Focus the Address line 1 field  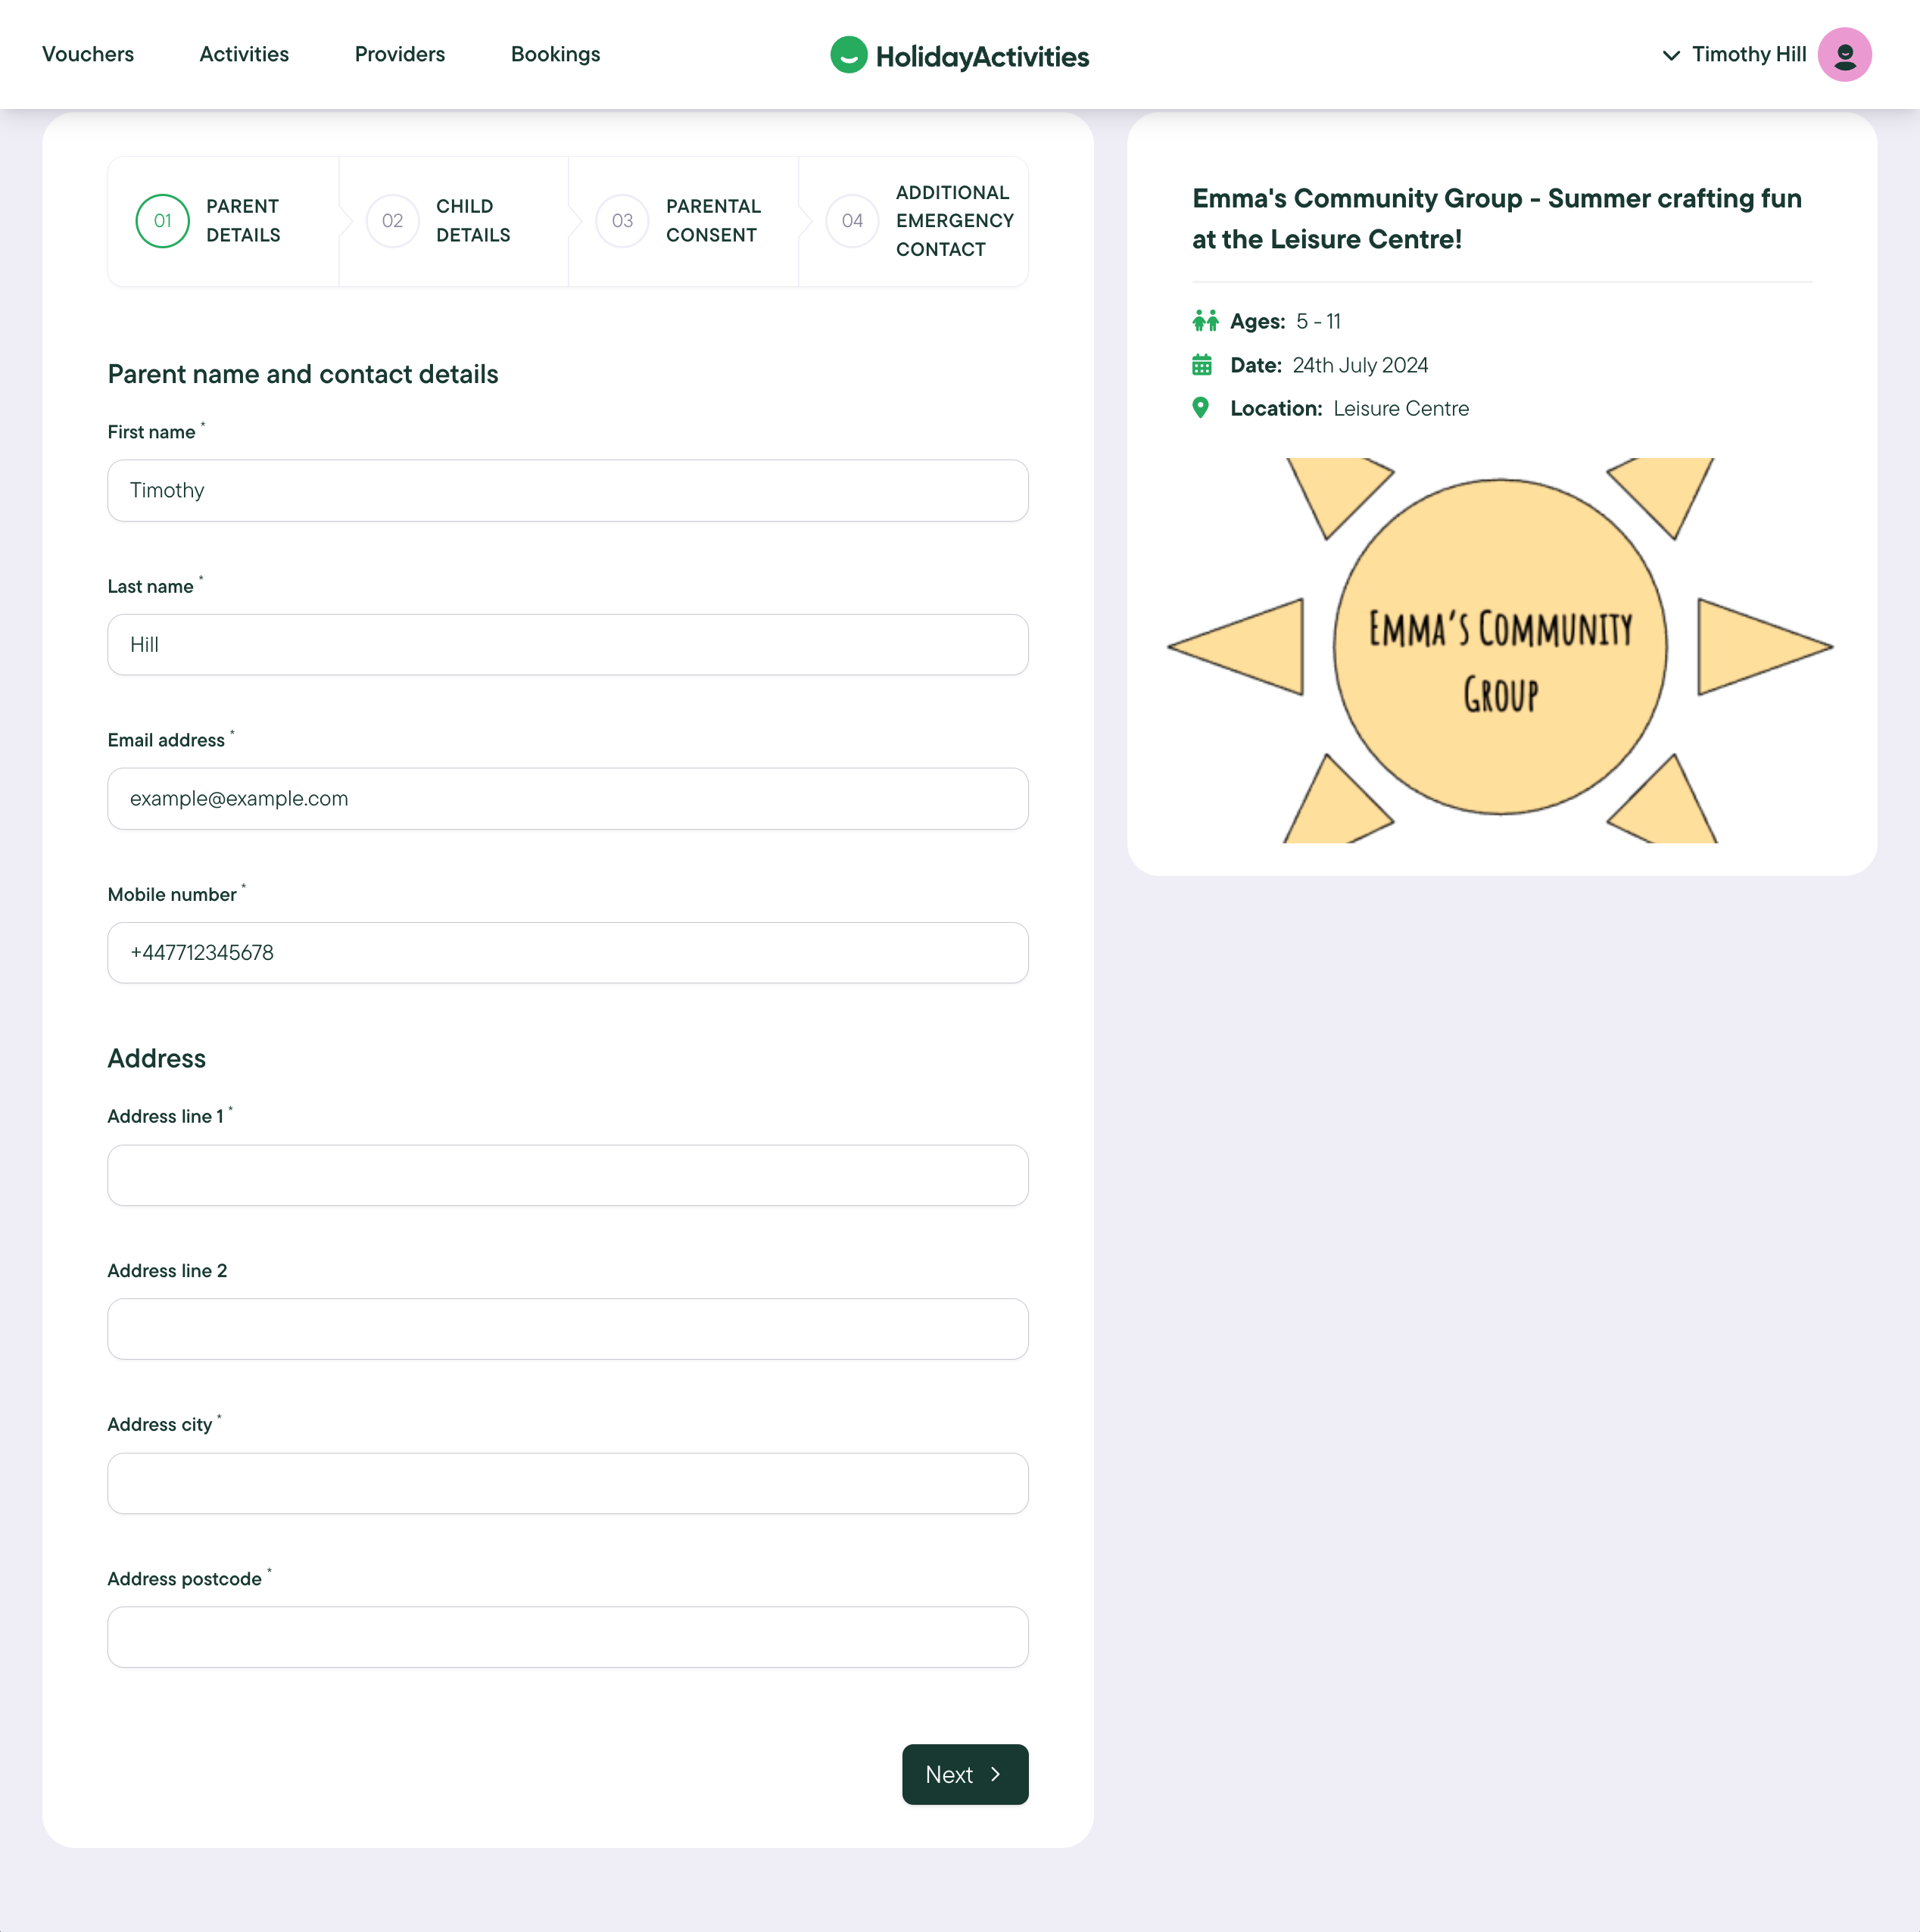point(567,1175)
